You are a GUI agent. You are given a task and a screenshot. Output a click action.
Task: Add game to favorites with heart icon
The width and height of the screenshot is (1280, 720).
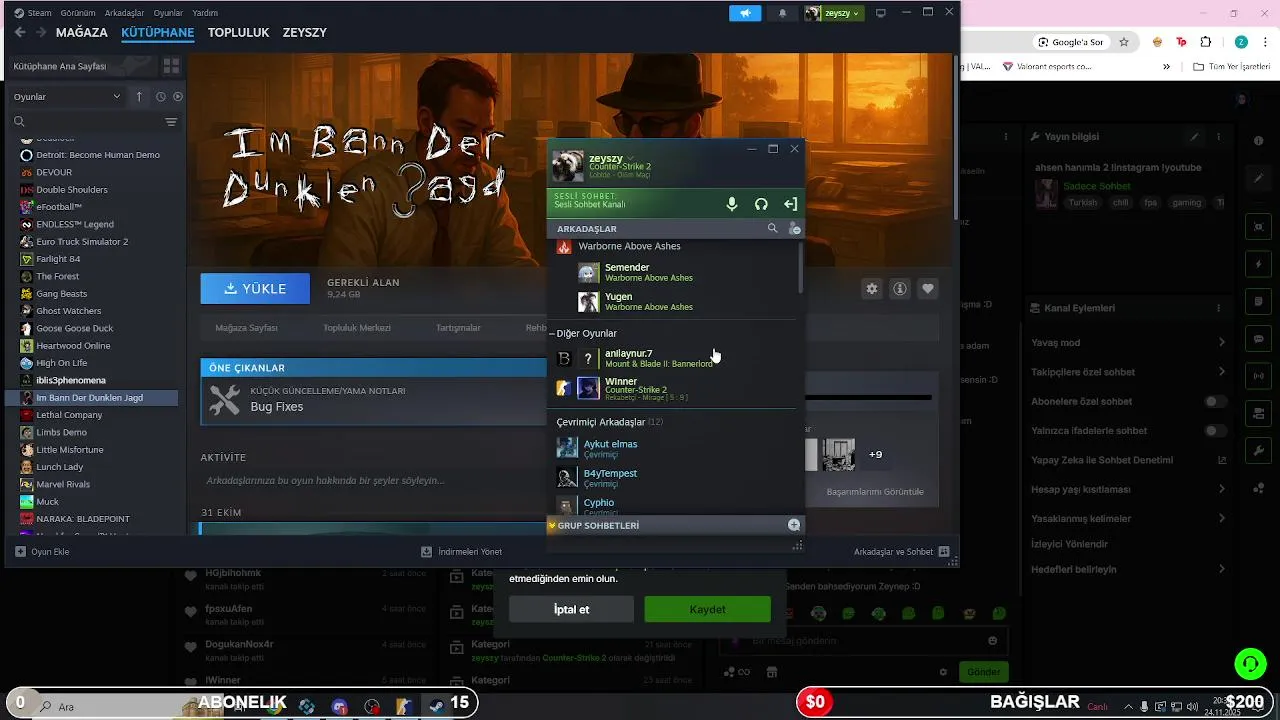pos(928,289)
